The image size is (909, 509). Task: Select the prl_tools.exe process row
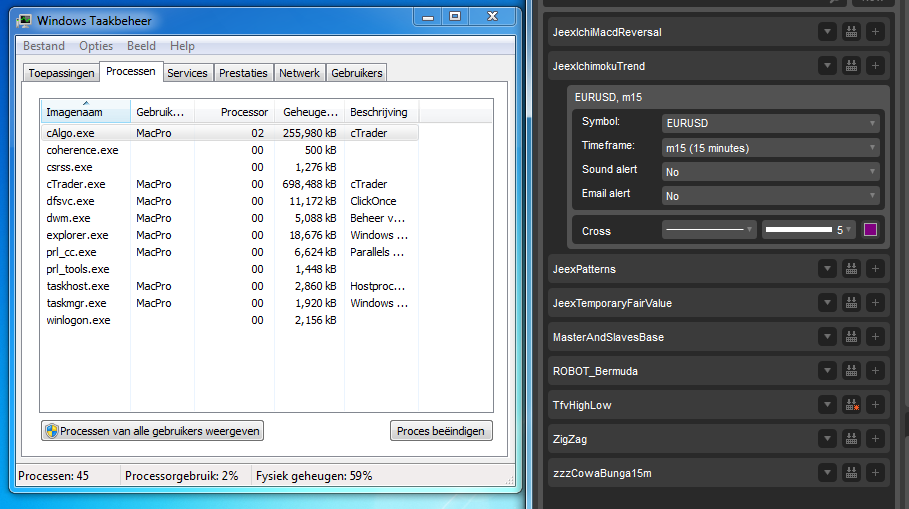pyautogui.click(x=230, y=269)
